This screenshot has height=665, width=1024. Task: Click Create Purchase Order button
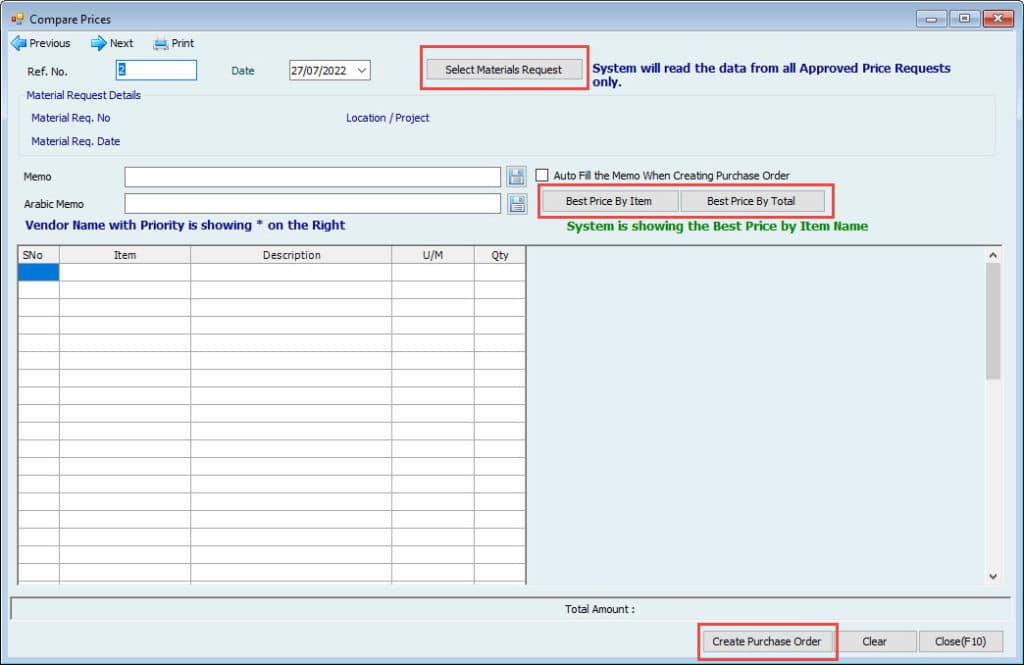click(766, 641)
